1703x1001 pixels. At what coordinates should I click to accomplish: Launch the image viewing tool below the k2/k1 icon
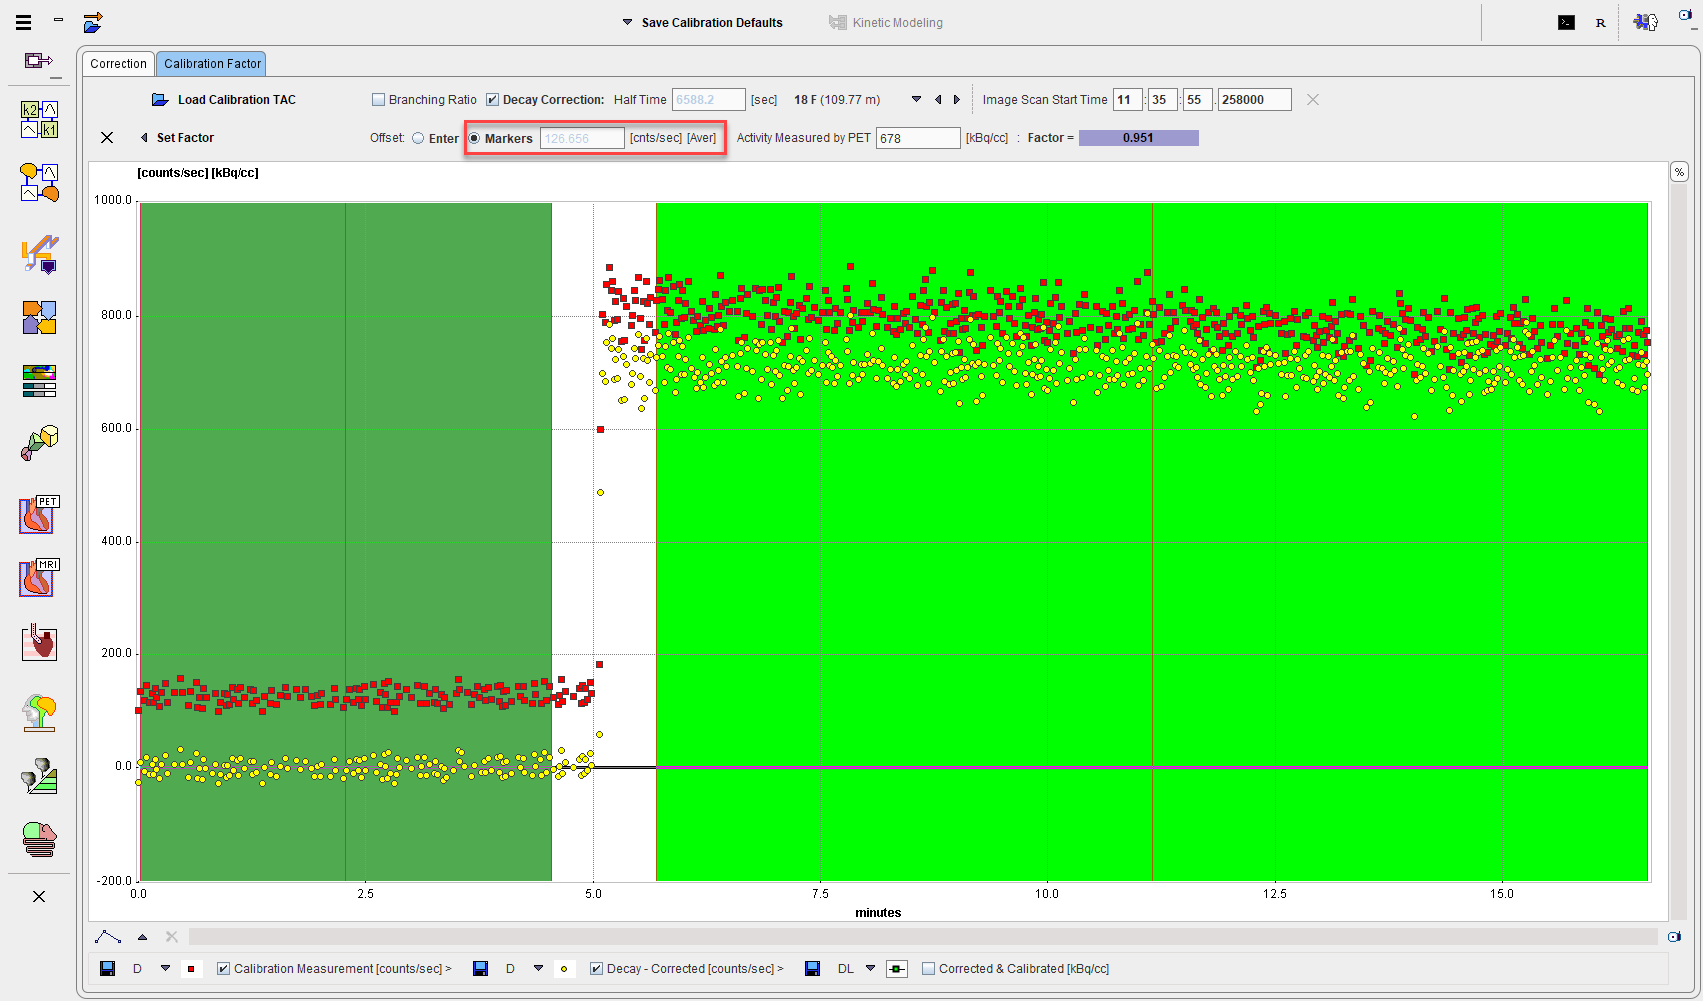click(x=40, y=182)
